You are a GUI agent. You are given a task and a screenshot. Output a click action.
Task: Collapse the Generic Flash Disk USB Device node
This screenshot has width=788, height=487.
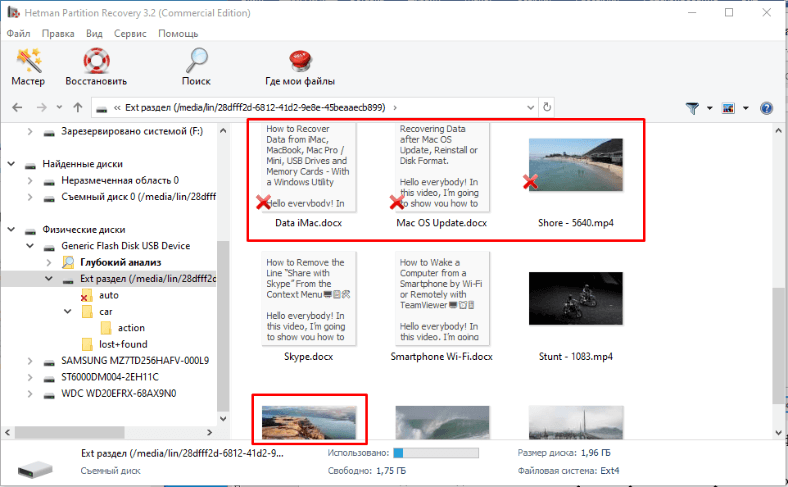pos(30,246)
